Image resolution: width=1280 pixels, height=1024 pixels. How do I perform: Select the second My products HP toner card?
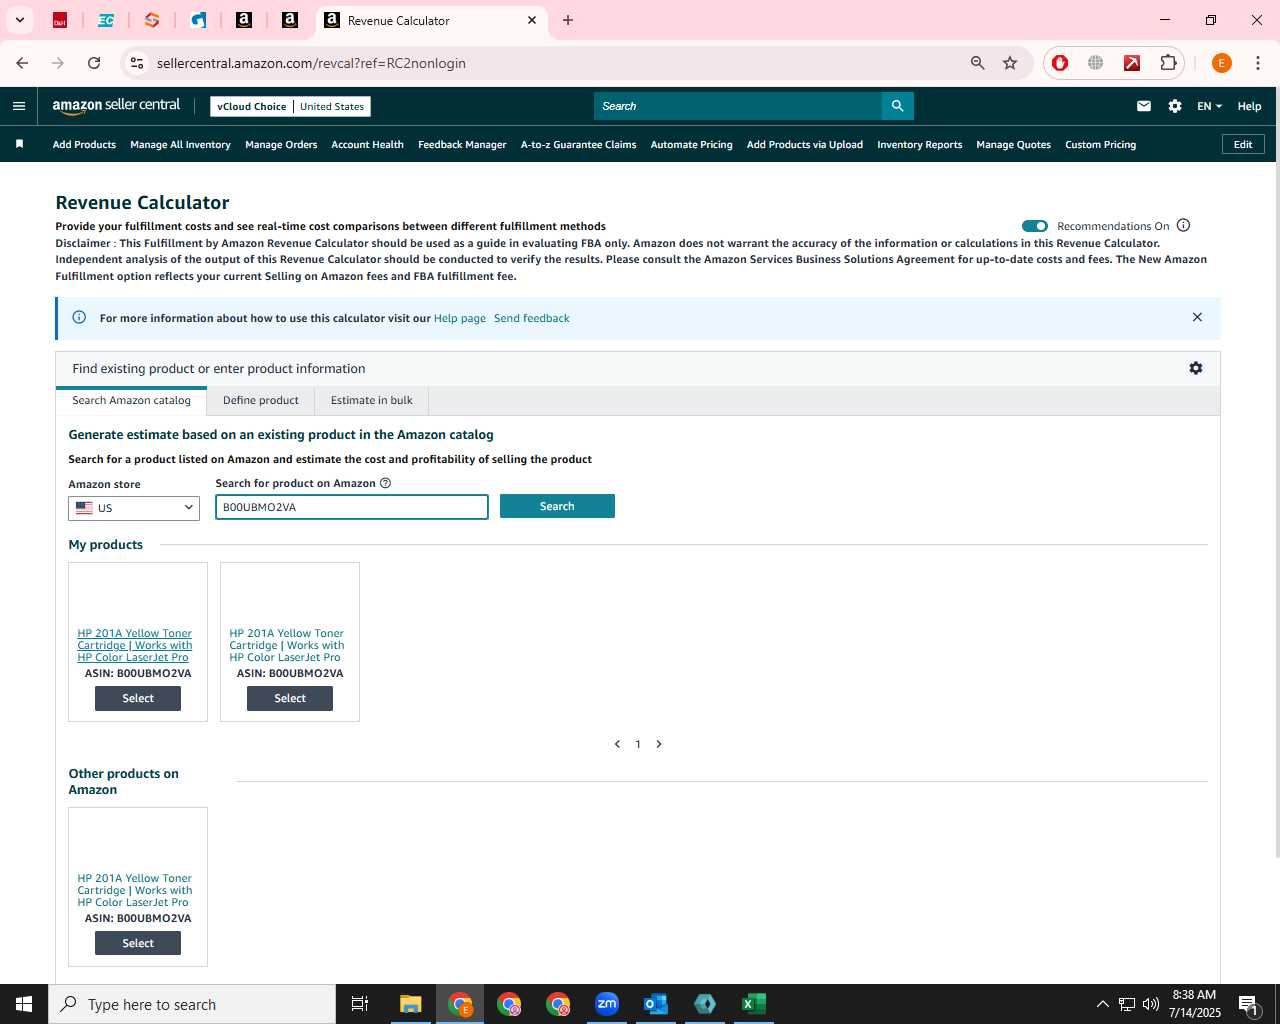[x=290, y=698]
